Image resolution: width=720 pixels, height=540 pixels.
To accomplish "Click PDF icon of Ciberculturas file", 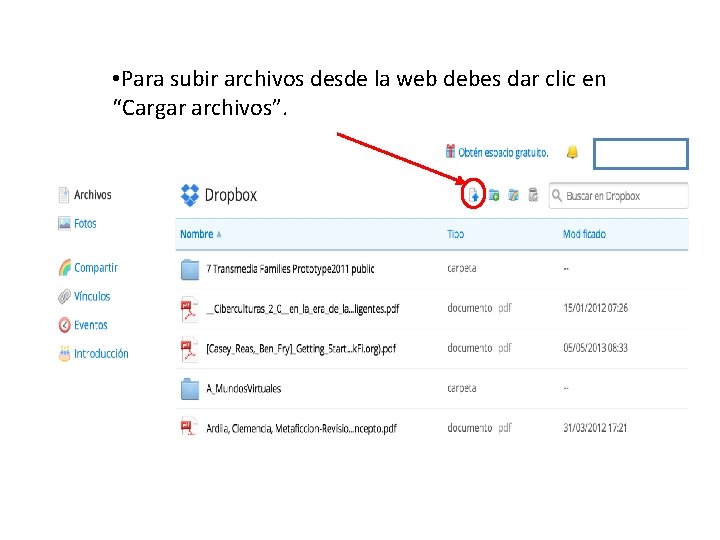I will 189,309.
